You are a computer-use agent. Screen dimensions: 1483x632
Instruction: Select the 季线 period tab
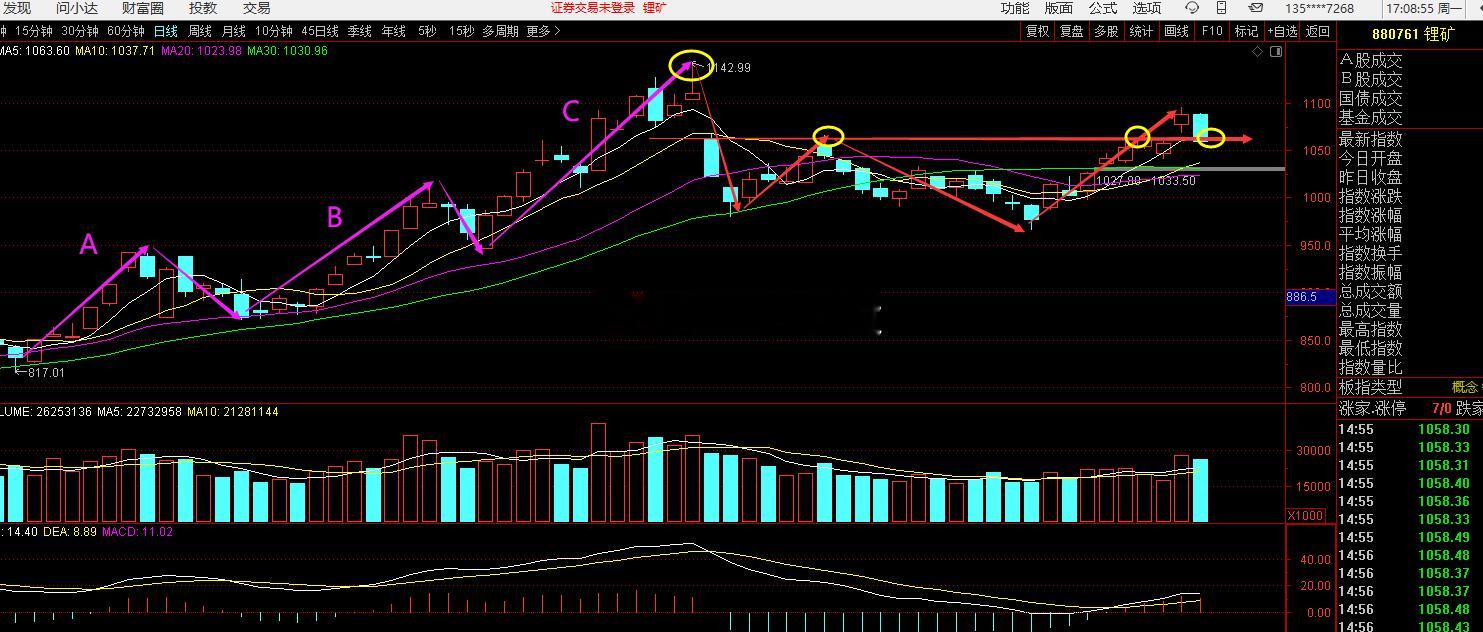point(360,31)
